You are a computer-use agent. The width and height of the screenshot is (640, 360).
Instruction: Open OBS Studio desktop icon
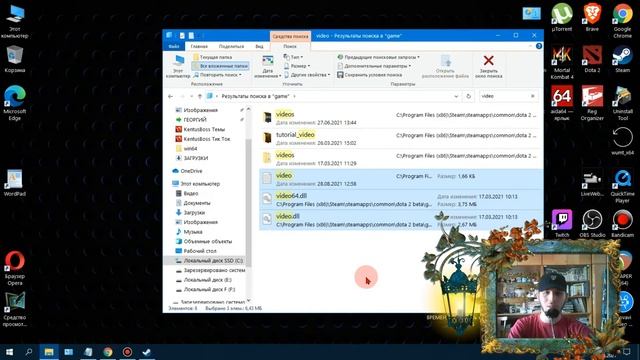pos(592,223)
